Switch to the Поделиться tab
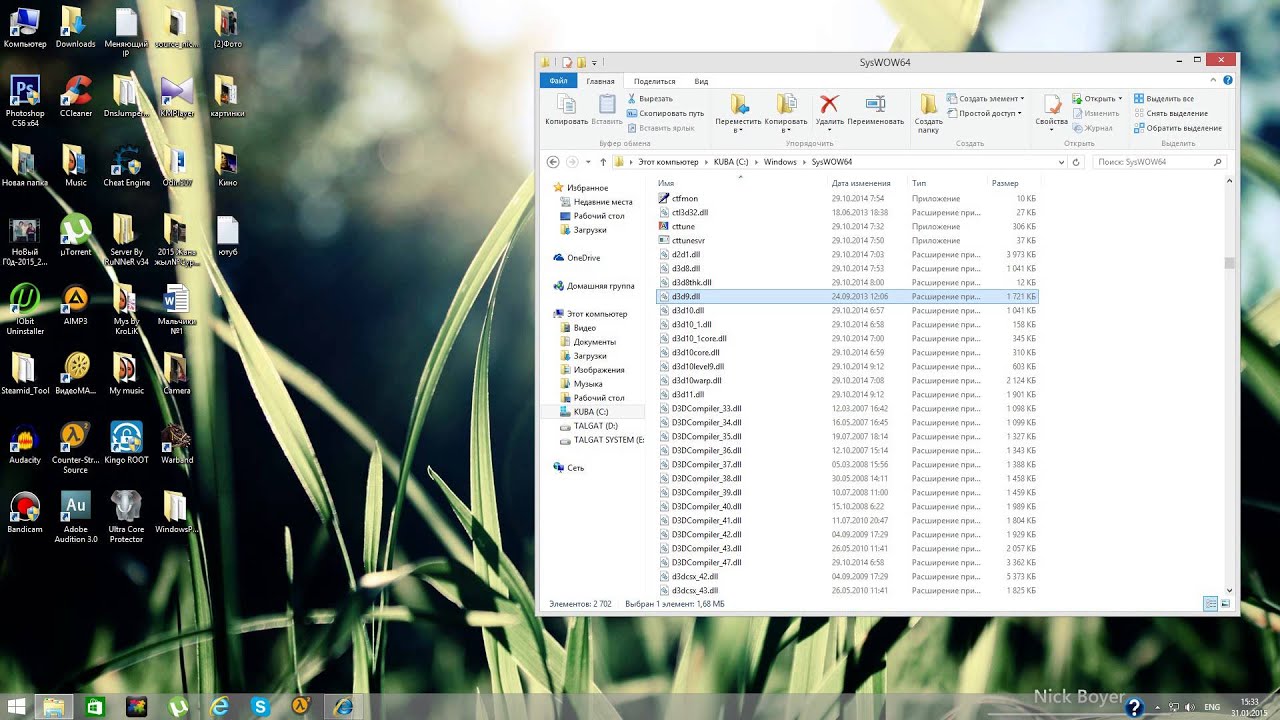 (x=654, y=81)
